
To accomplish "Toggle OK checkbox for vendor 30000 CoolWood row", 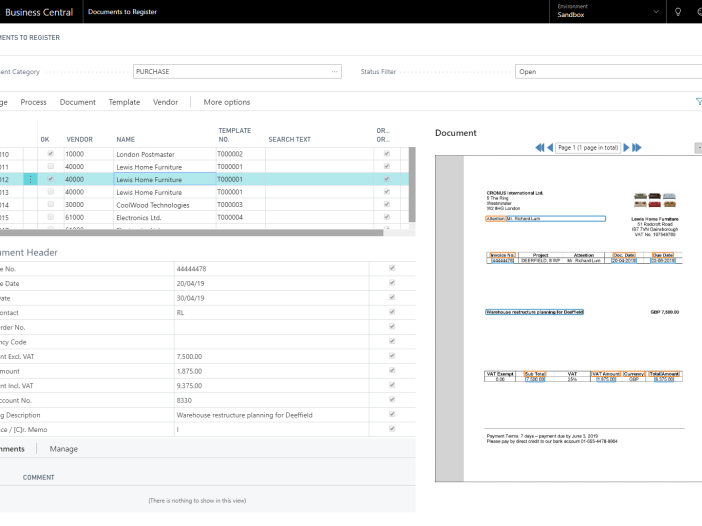I will pyautogui.click(x=51, y=204).
